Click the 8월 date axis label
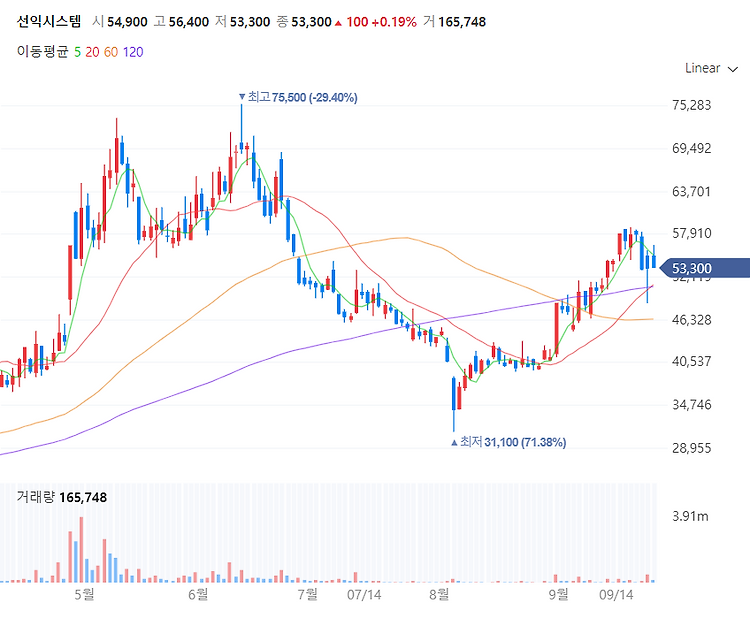 (439, 595)
